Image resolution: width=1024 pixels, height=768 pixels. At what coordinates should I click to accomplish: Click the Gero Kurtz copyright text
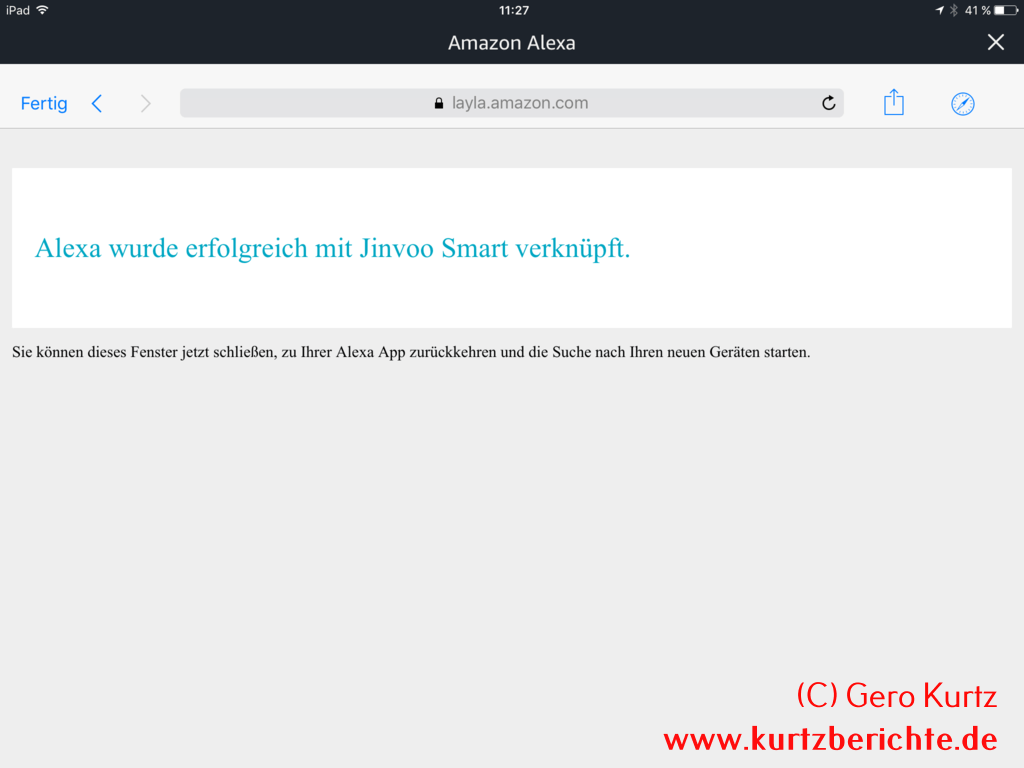pos(896,695)
